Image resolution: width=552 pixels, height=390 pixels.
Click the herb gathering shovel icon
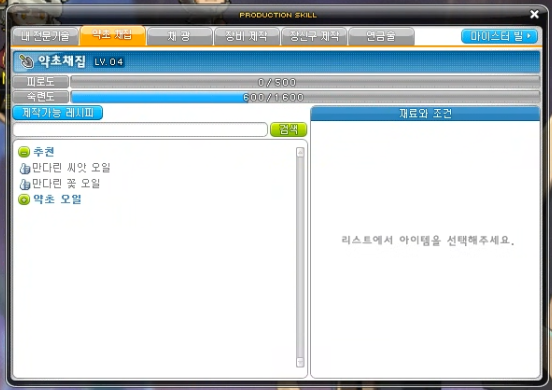pyautogui.click(x=26, y=62)
